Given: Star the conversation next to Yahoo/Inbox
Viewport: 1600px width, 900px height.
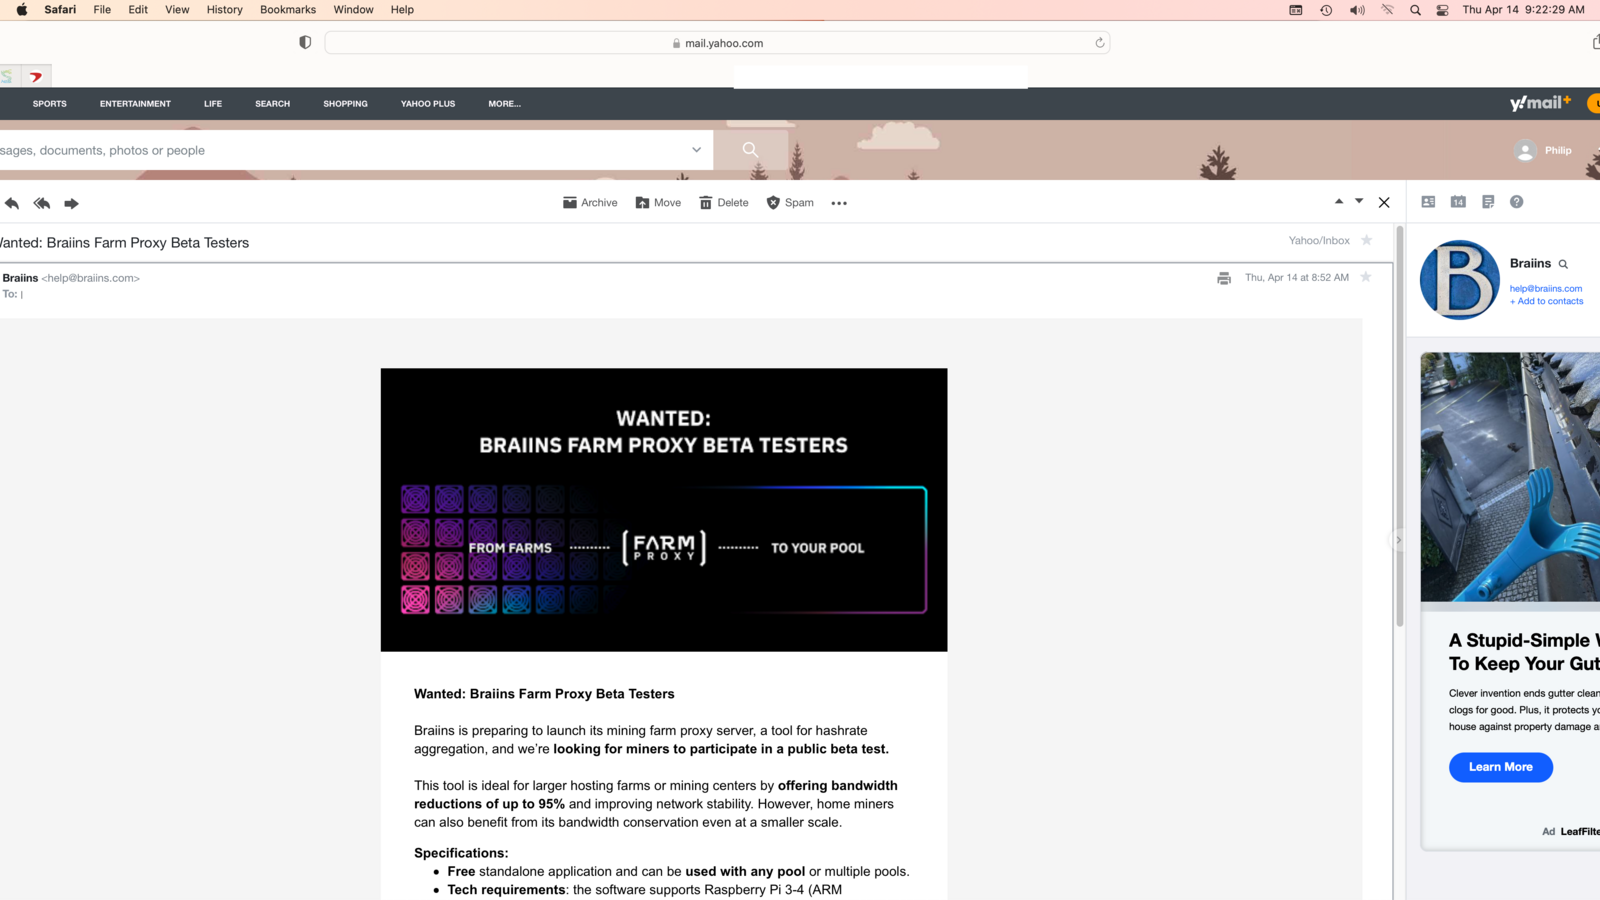Looking at the screenshot, I should (1367, 240).
